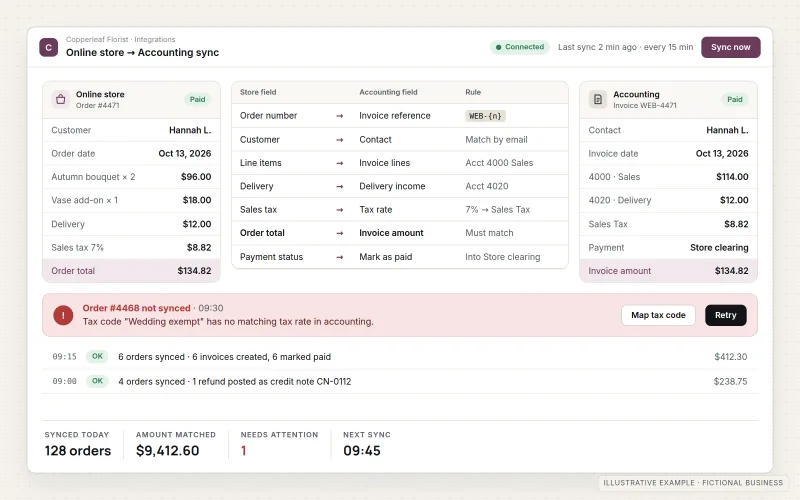Click the $18.00 vase amount

tap(197, 201)
